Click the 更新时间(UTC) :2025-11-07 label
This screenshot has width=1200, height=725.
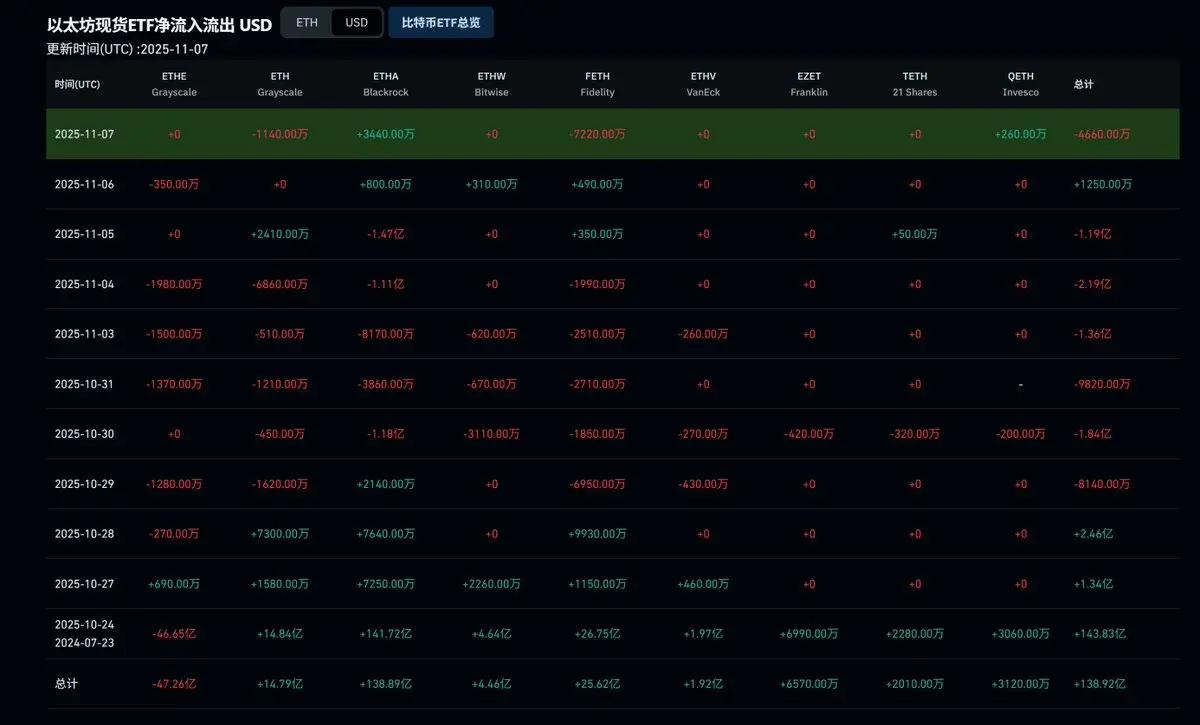coord(128,48)
